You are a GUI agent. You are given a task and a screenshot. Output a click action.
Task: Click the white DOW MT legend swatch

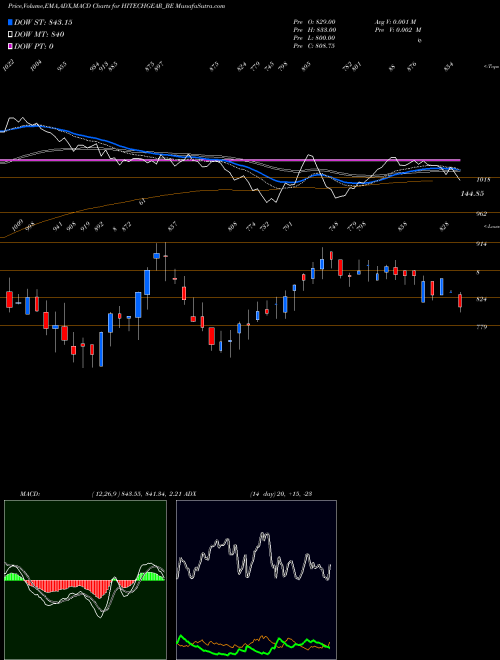click(10, 35)
